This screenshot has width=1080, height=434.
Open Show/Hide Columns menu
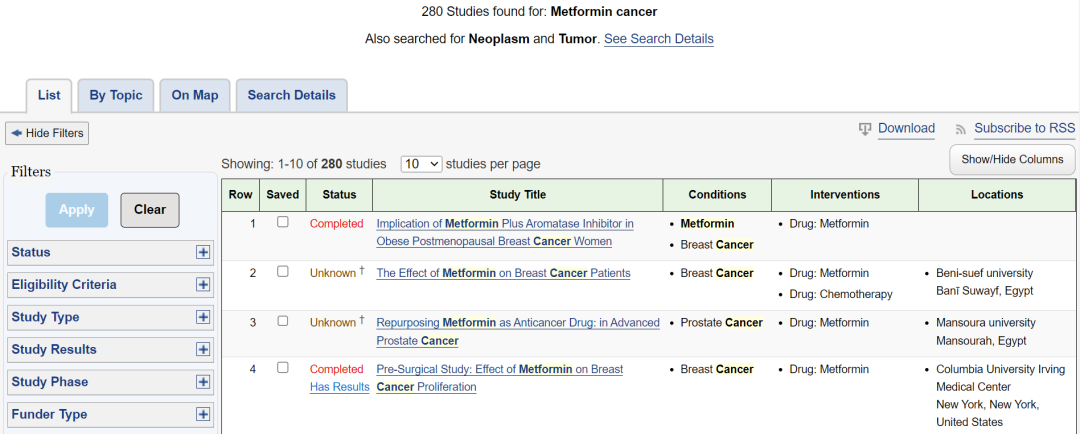(1012, 160)
